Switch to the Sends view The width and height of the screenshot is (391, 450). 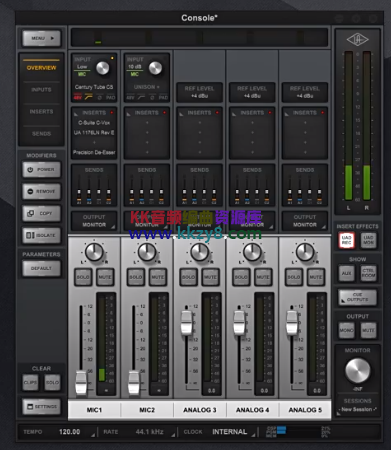[41, 134]
